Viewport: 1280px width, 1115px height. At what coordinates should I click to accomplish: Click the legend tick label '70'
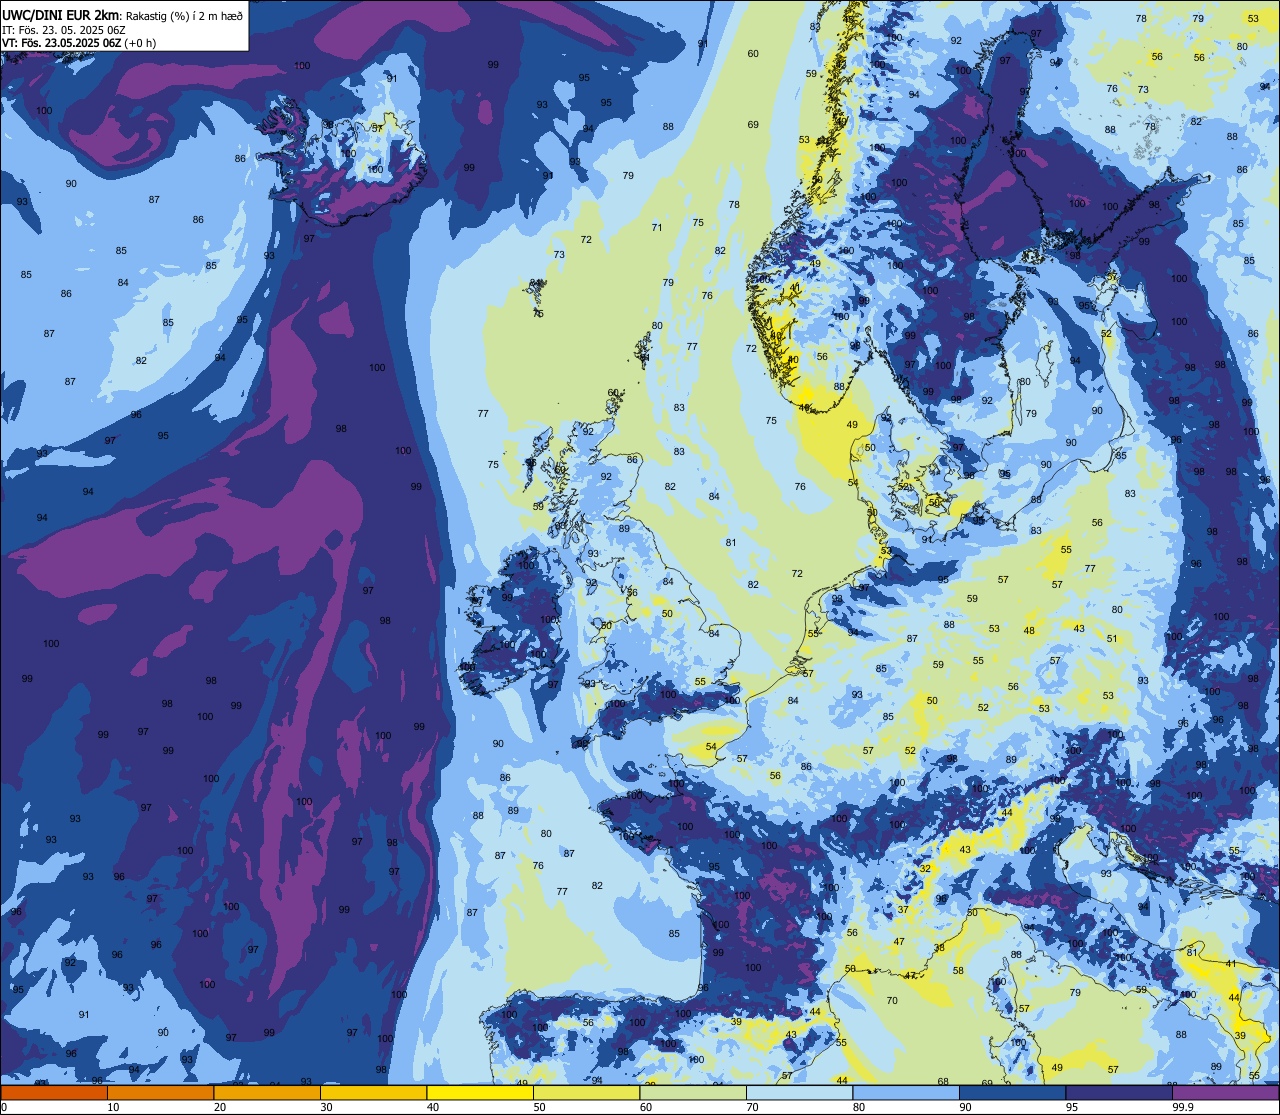click(x=752, y=1107)
